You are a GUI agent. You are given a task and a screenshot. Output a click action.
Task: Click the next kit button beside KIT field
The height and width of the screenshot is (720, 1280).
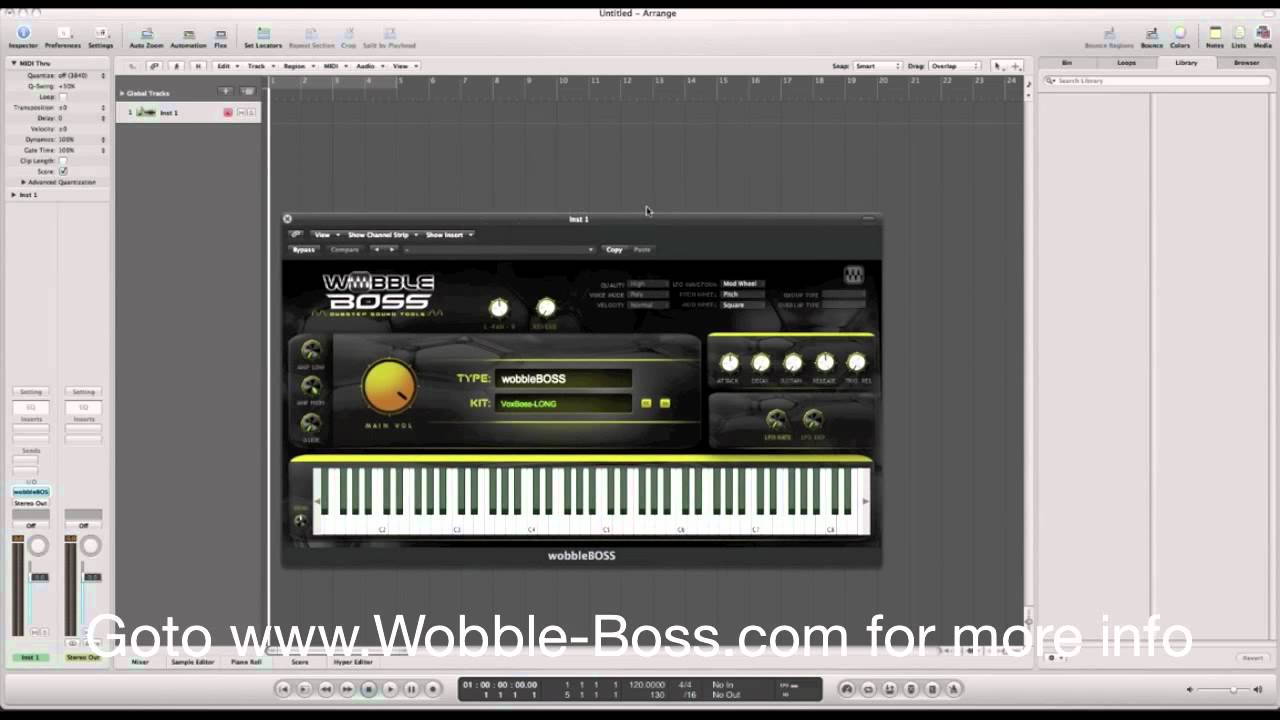[665, 403]
